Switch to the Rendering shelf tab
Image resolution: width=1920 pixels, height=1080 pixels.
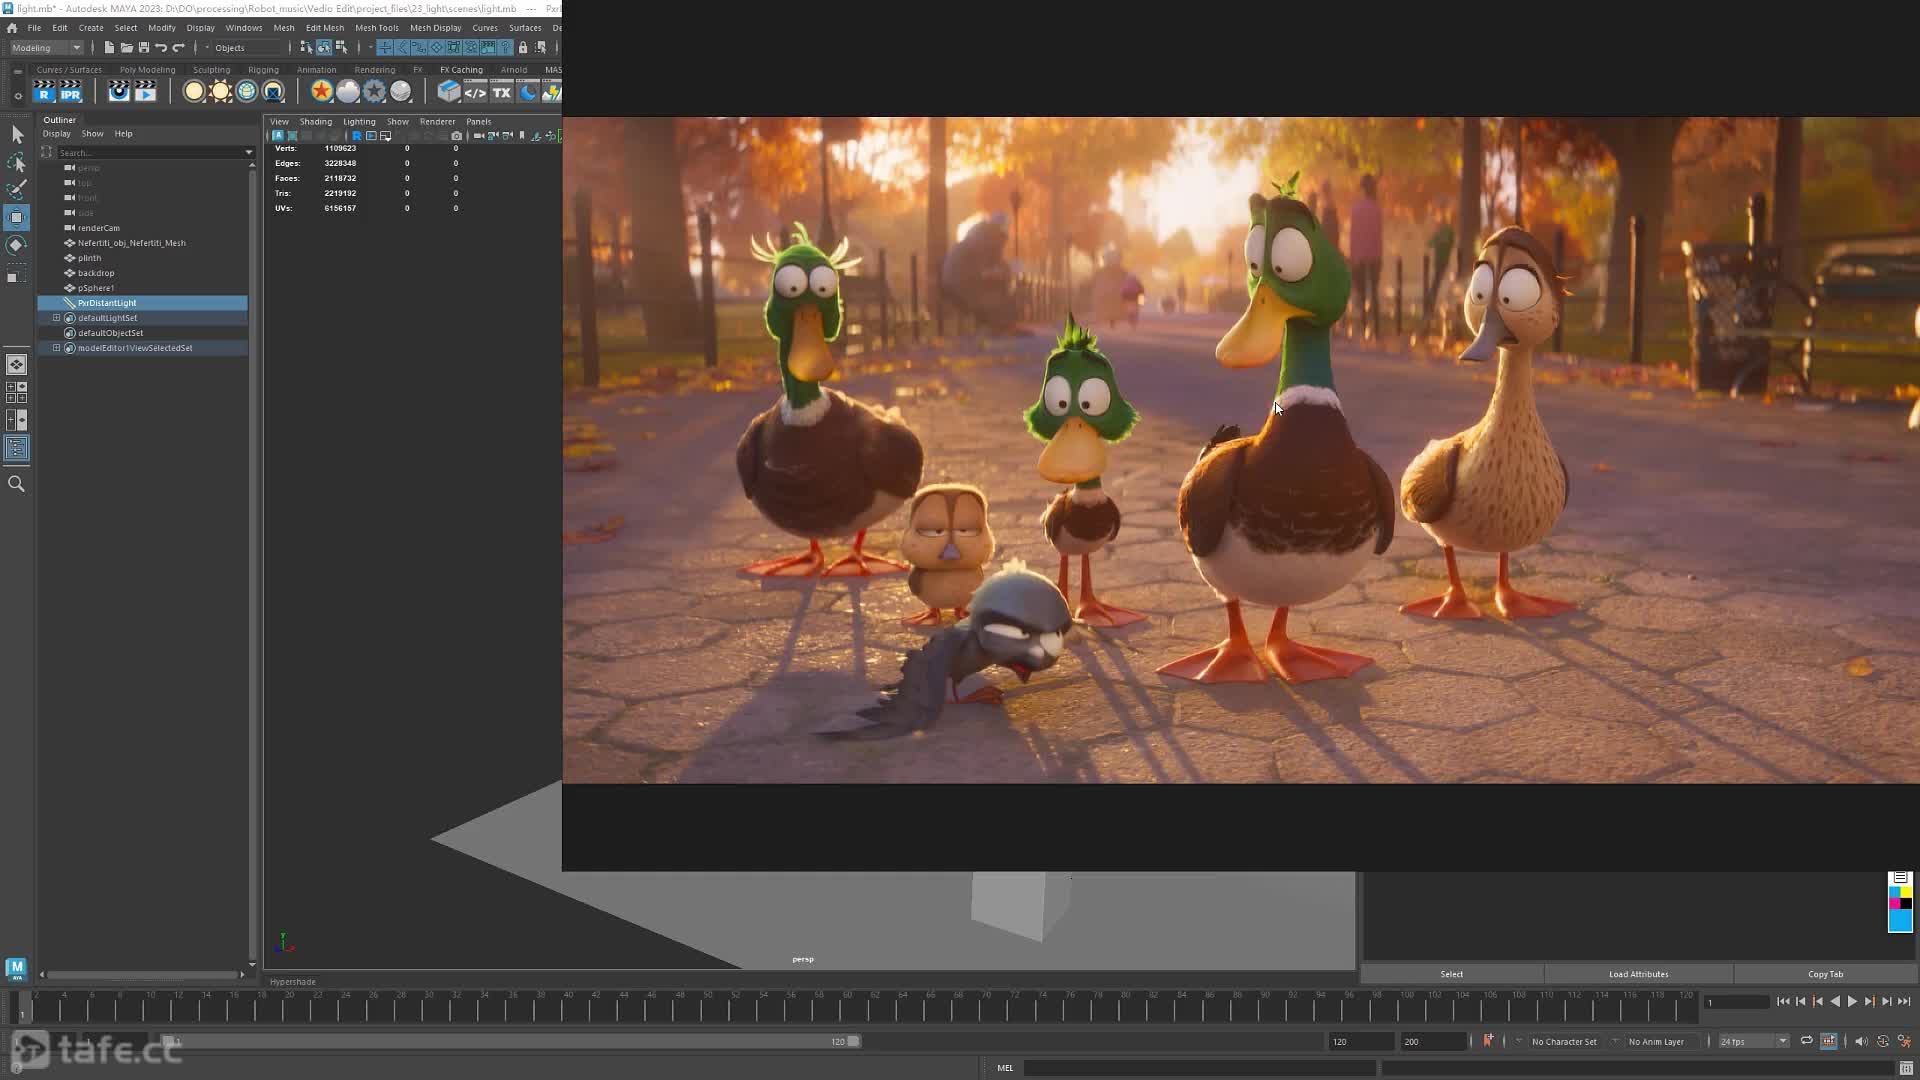[375, 70]
